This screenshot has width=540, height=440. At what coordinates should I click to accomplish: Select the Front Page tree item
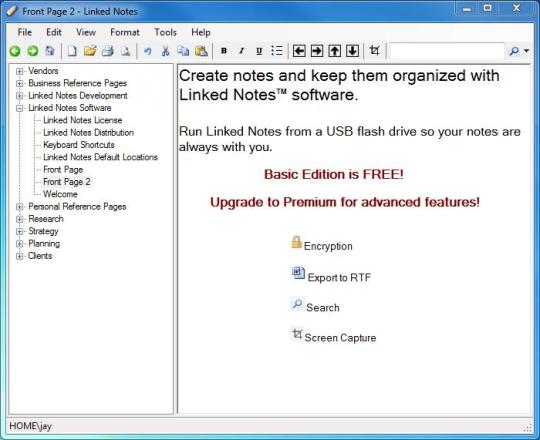coord(63,170)
